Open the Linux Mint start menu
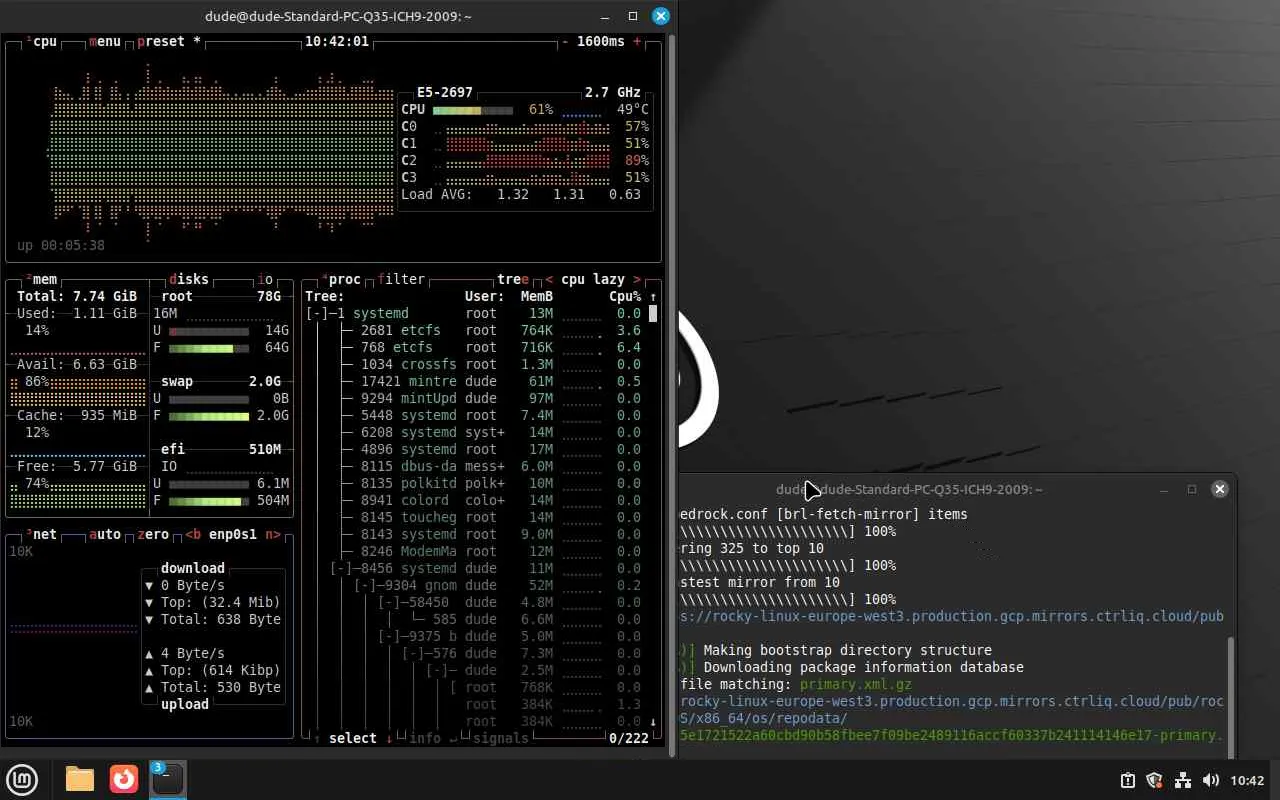This screenshot has width=1280, height=800. 23,779
